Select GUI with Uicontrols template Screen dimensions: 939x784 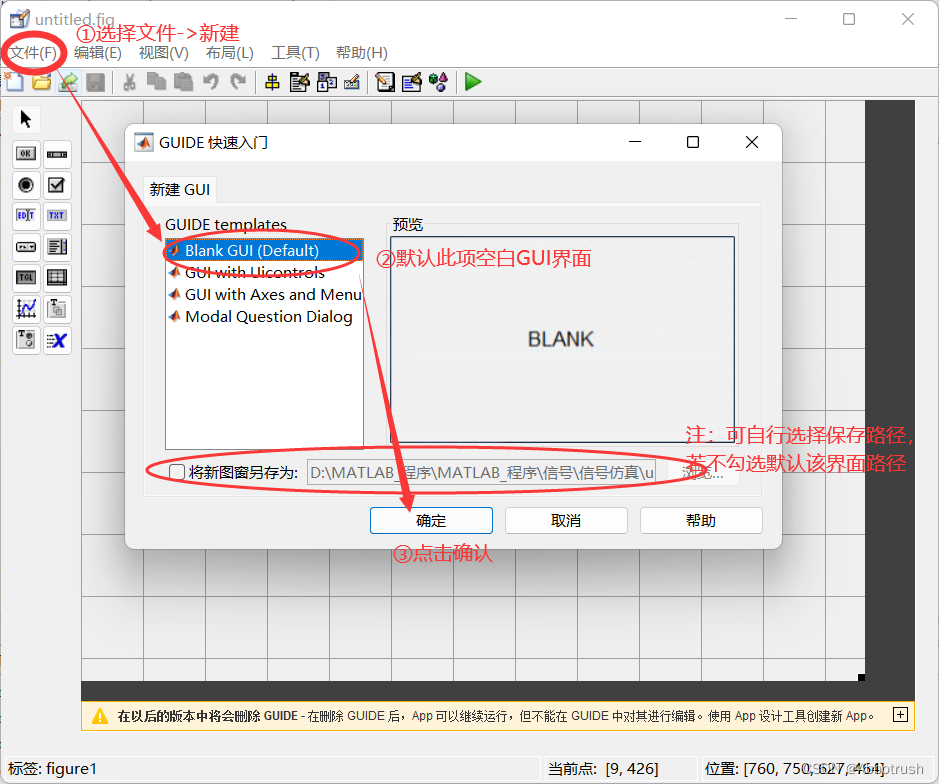(x=264, y=273)
